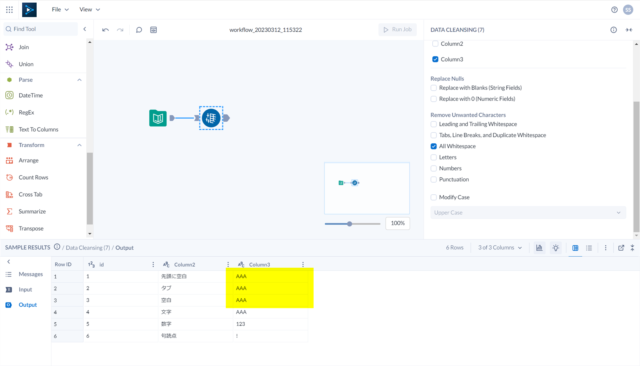Open results more options vertical dots

(x=606, y=248)
